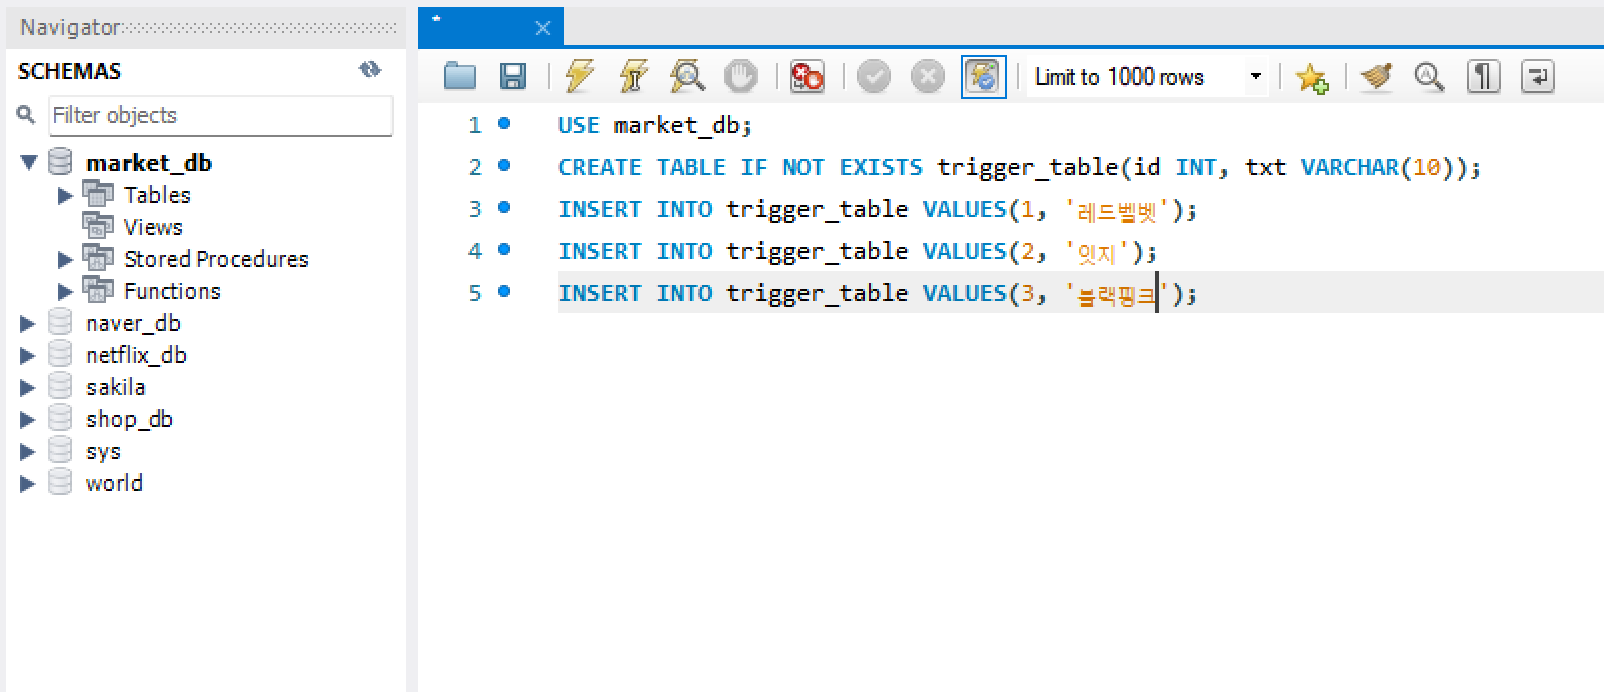The image size is (1604, 692).
Task: Select Stored Procedures item
Action: coord(216,259)
